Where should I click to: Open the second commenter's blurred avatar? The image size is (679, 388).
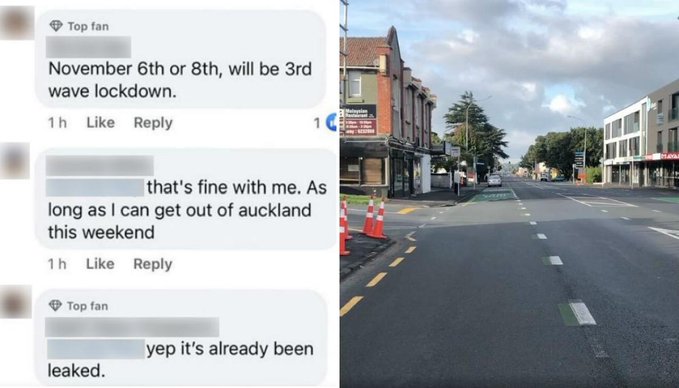click(14, 161)
